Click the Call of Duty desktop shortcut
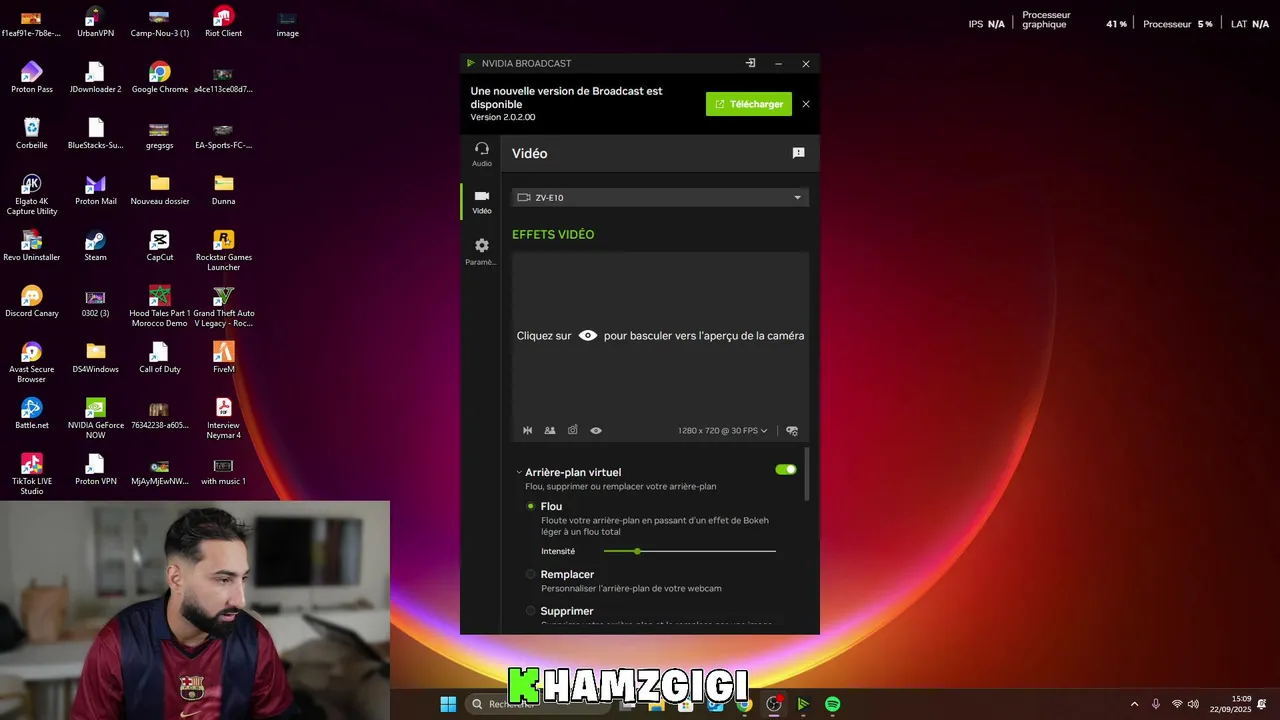 point(160,358)
